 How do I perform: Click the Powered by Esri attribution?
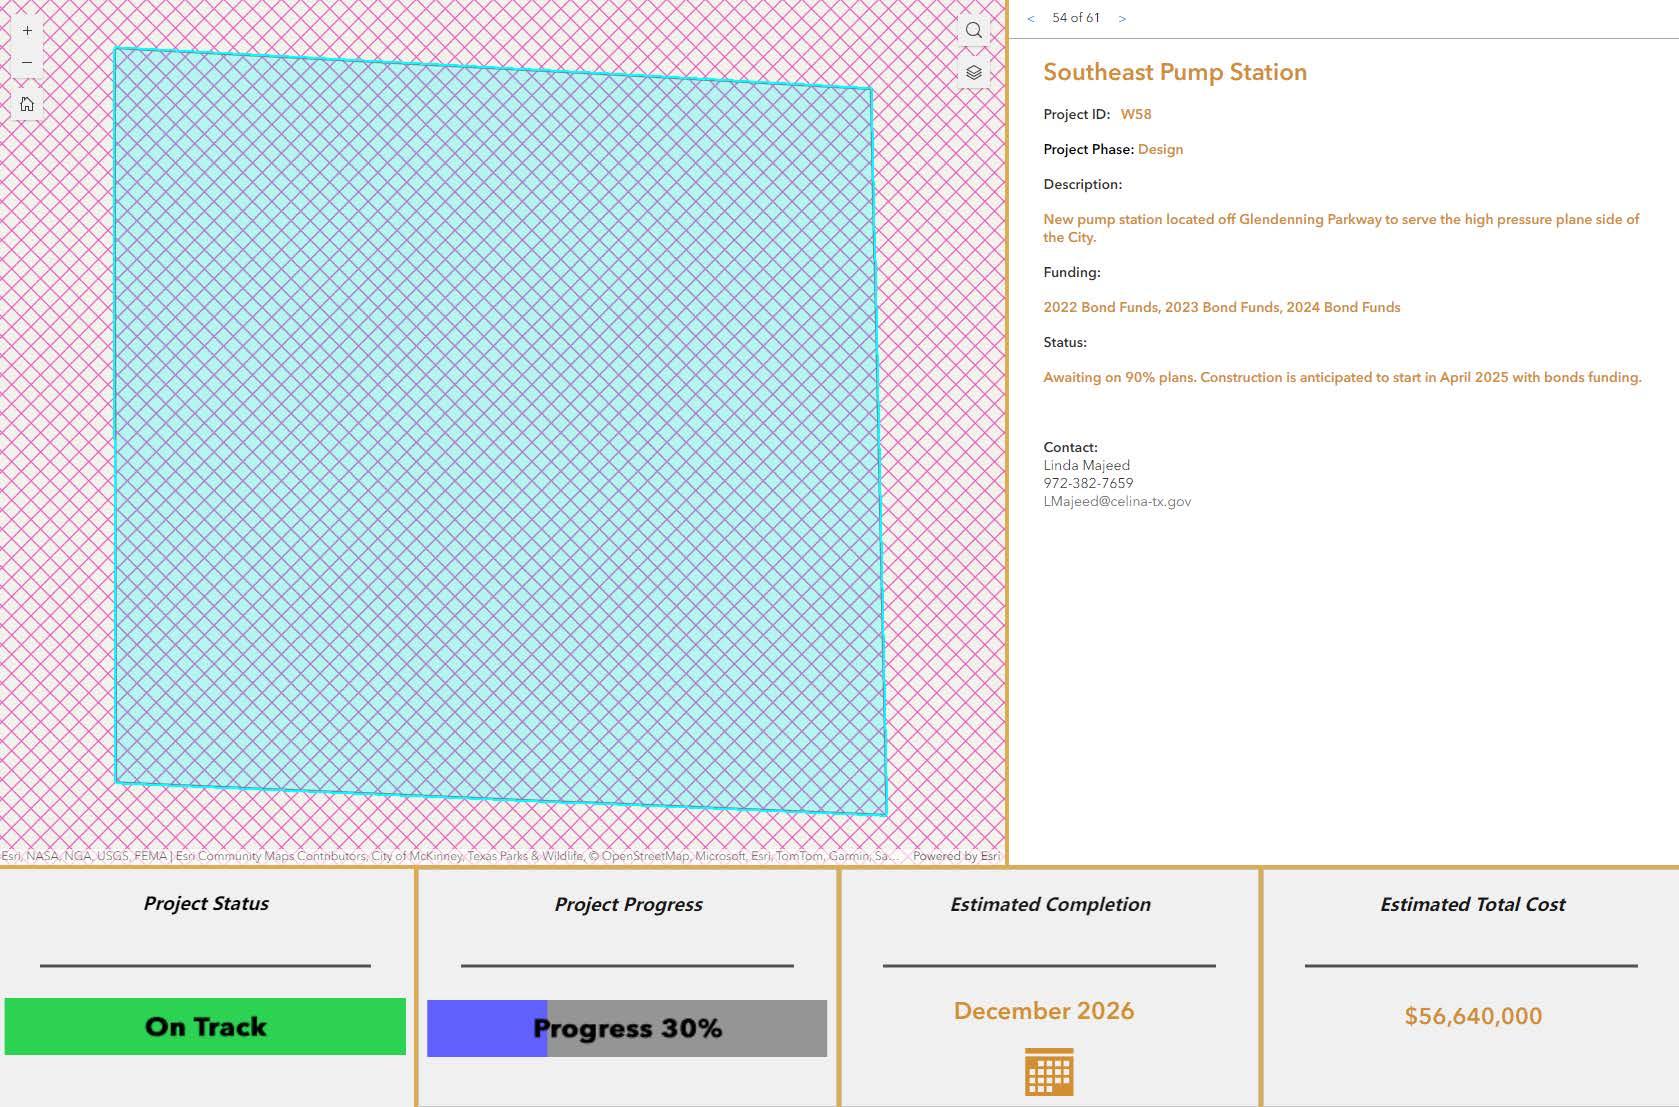pyautogui.click(x=956, y=856)
